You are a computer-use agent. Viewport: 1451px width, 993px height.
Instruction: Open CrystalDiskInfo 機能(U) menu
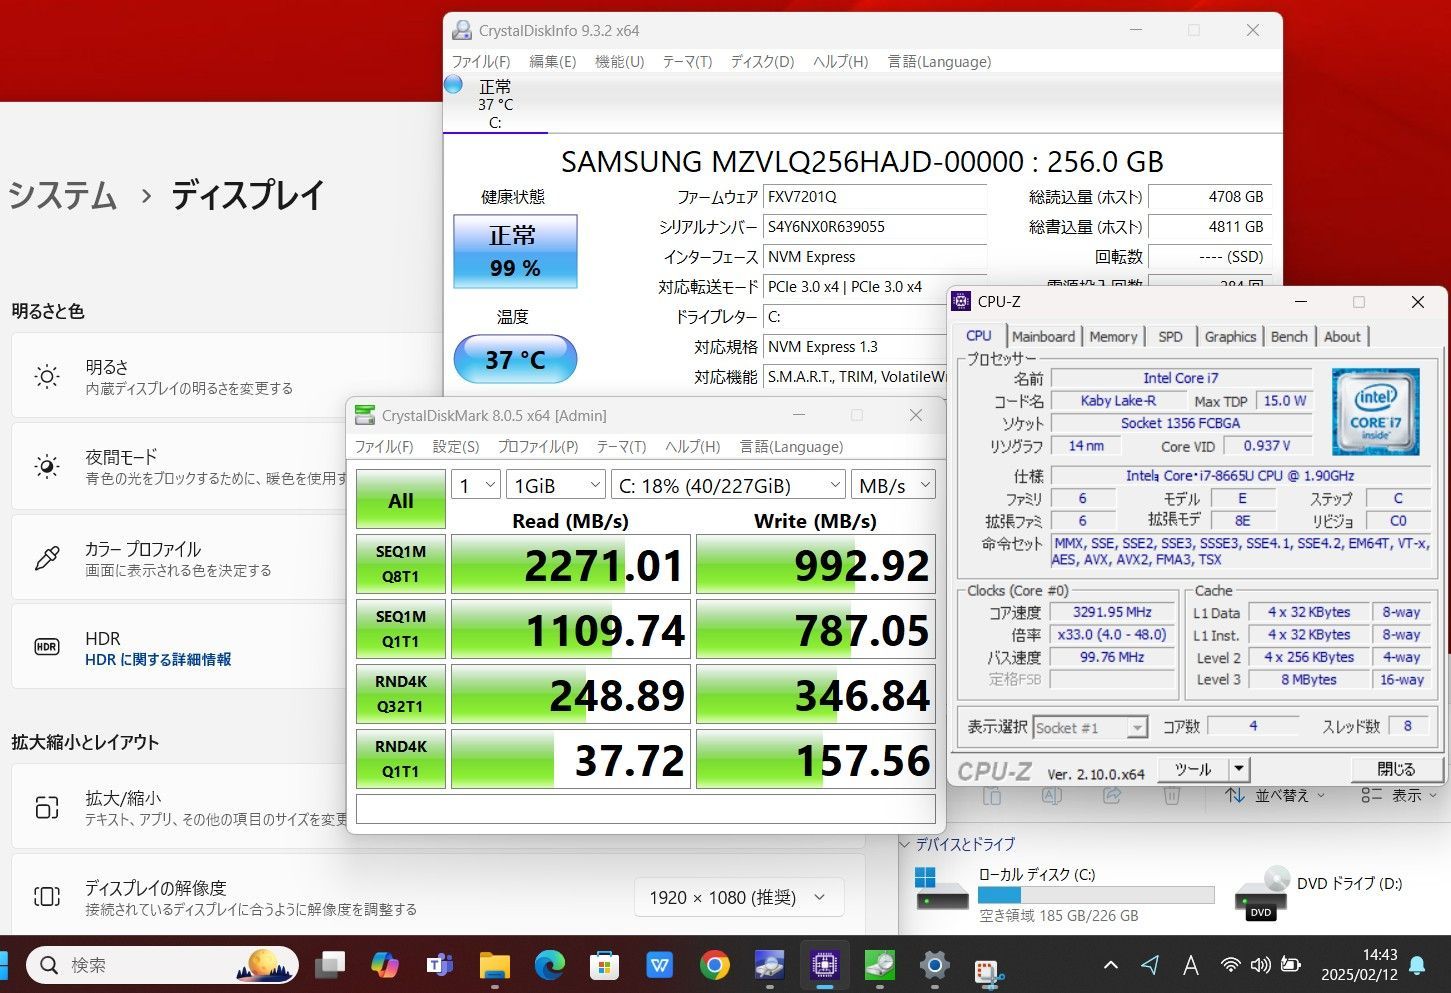tap(620, 62)
